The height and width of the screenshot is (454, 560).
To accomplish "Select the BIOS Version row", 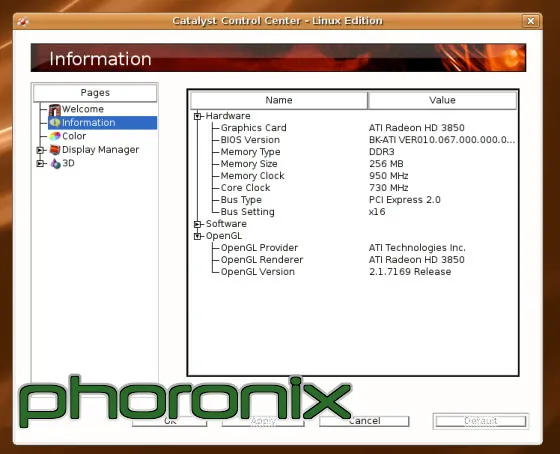I will tap(250, 140).
